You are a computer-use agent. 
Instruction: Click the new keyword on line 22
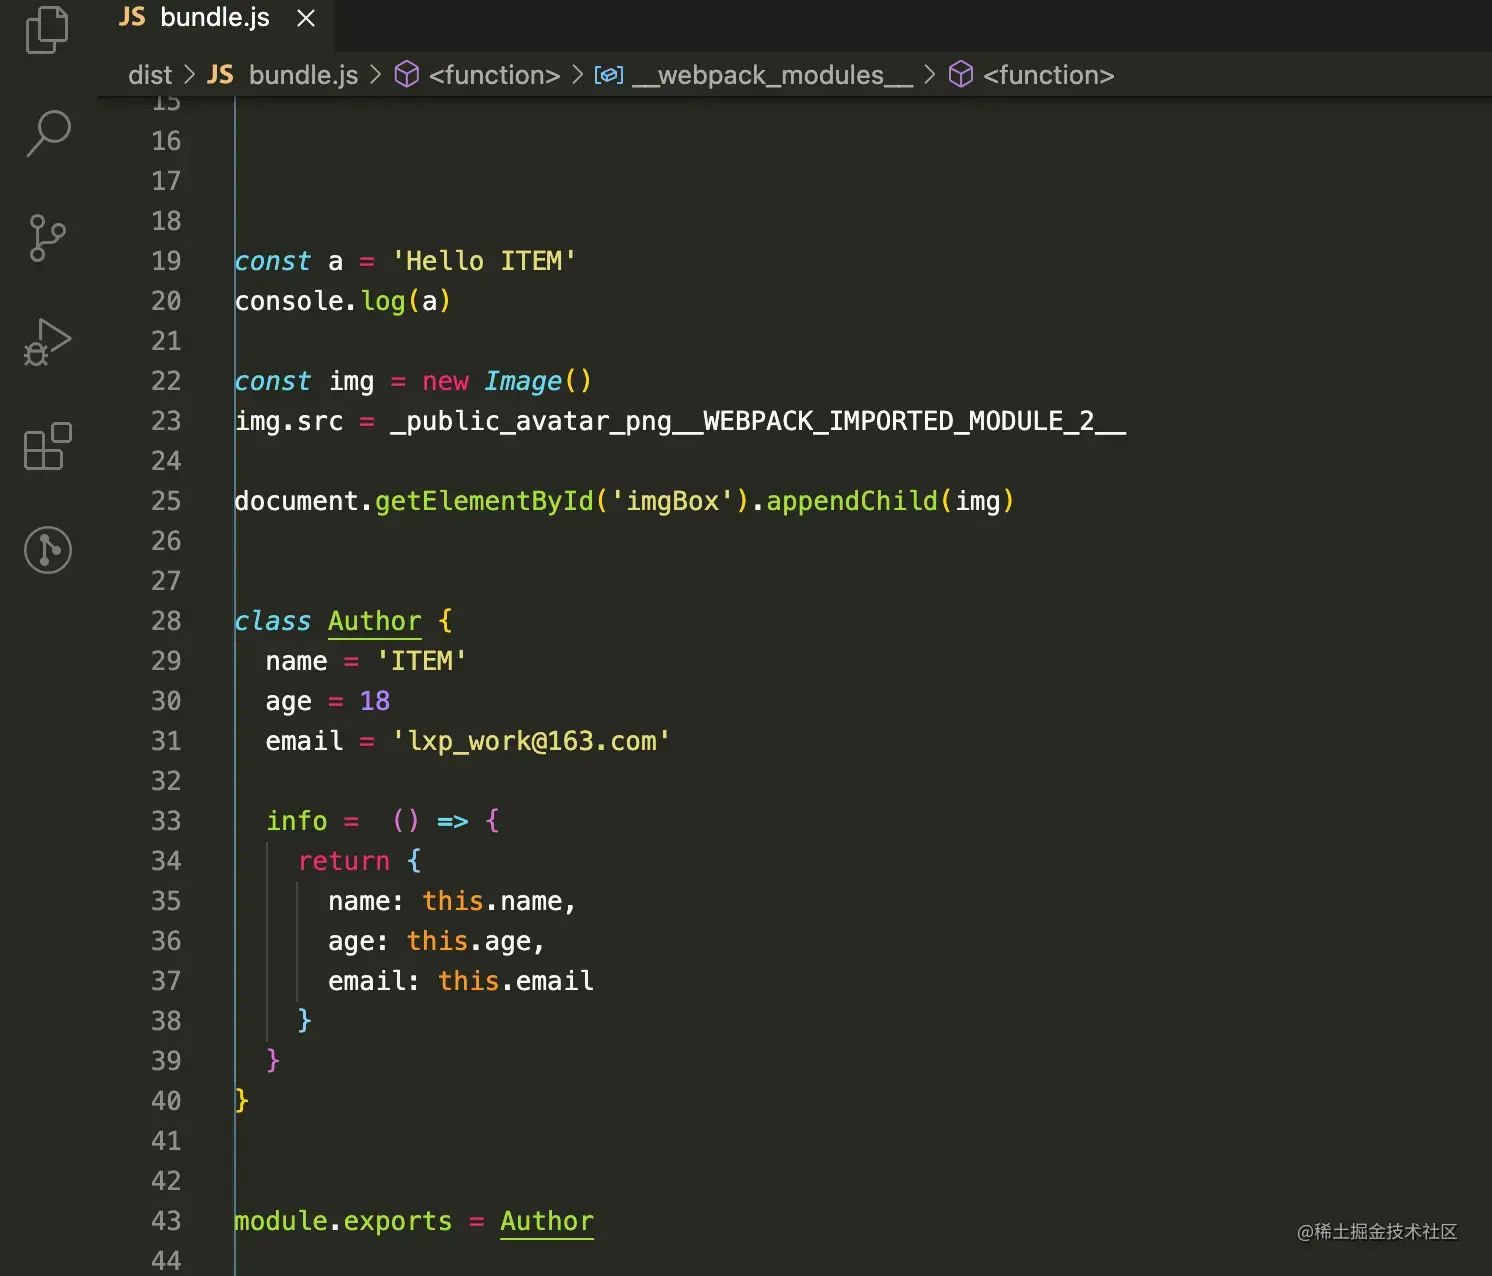[445, 382]
